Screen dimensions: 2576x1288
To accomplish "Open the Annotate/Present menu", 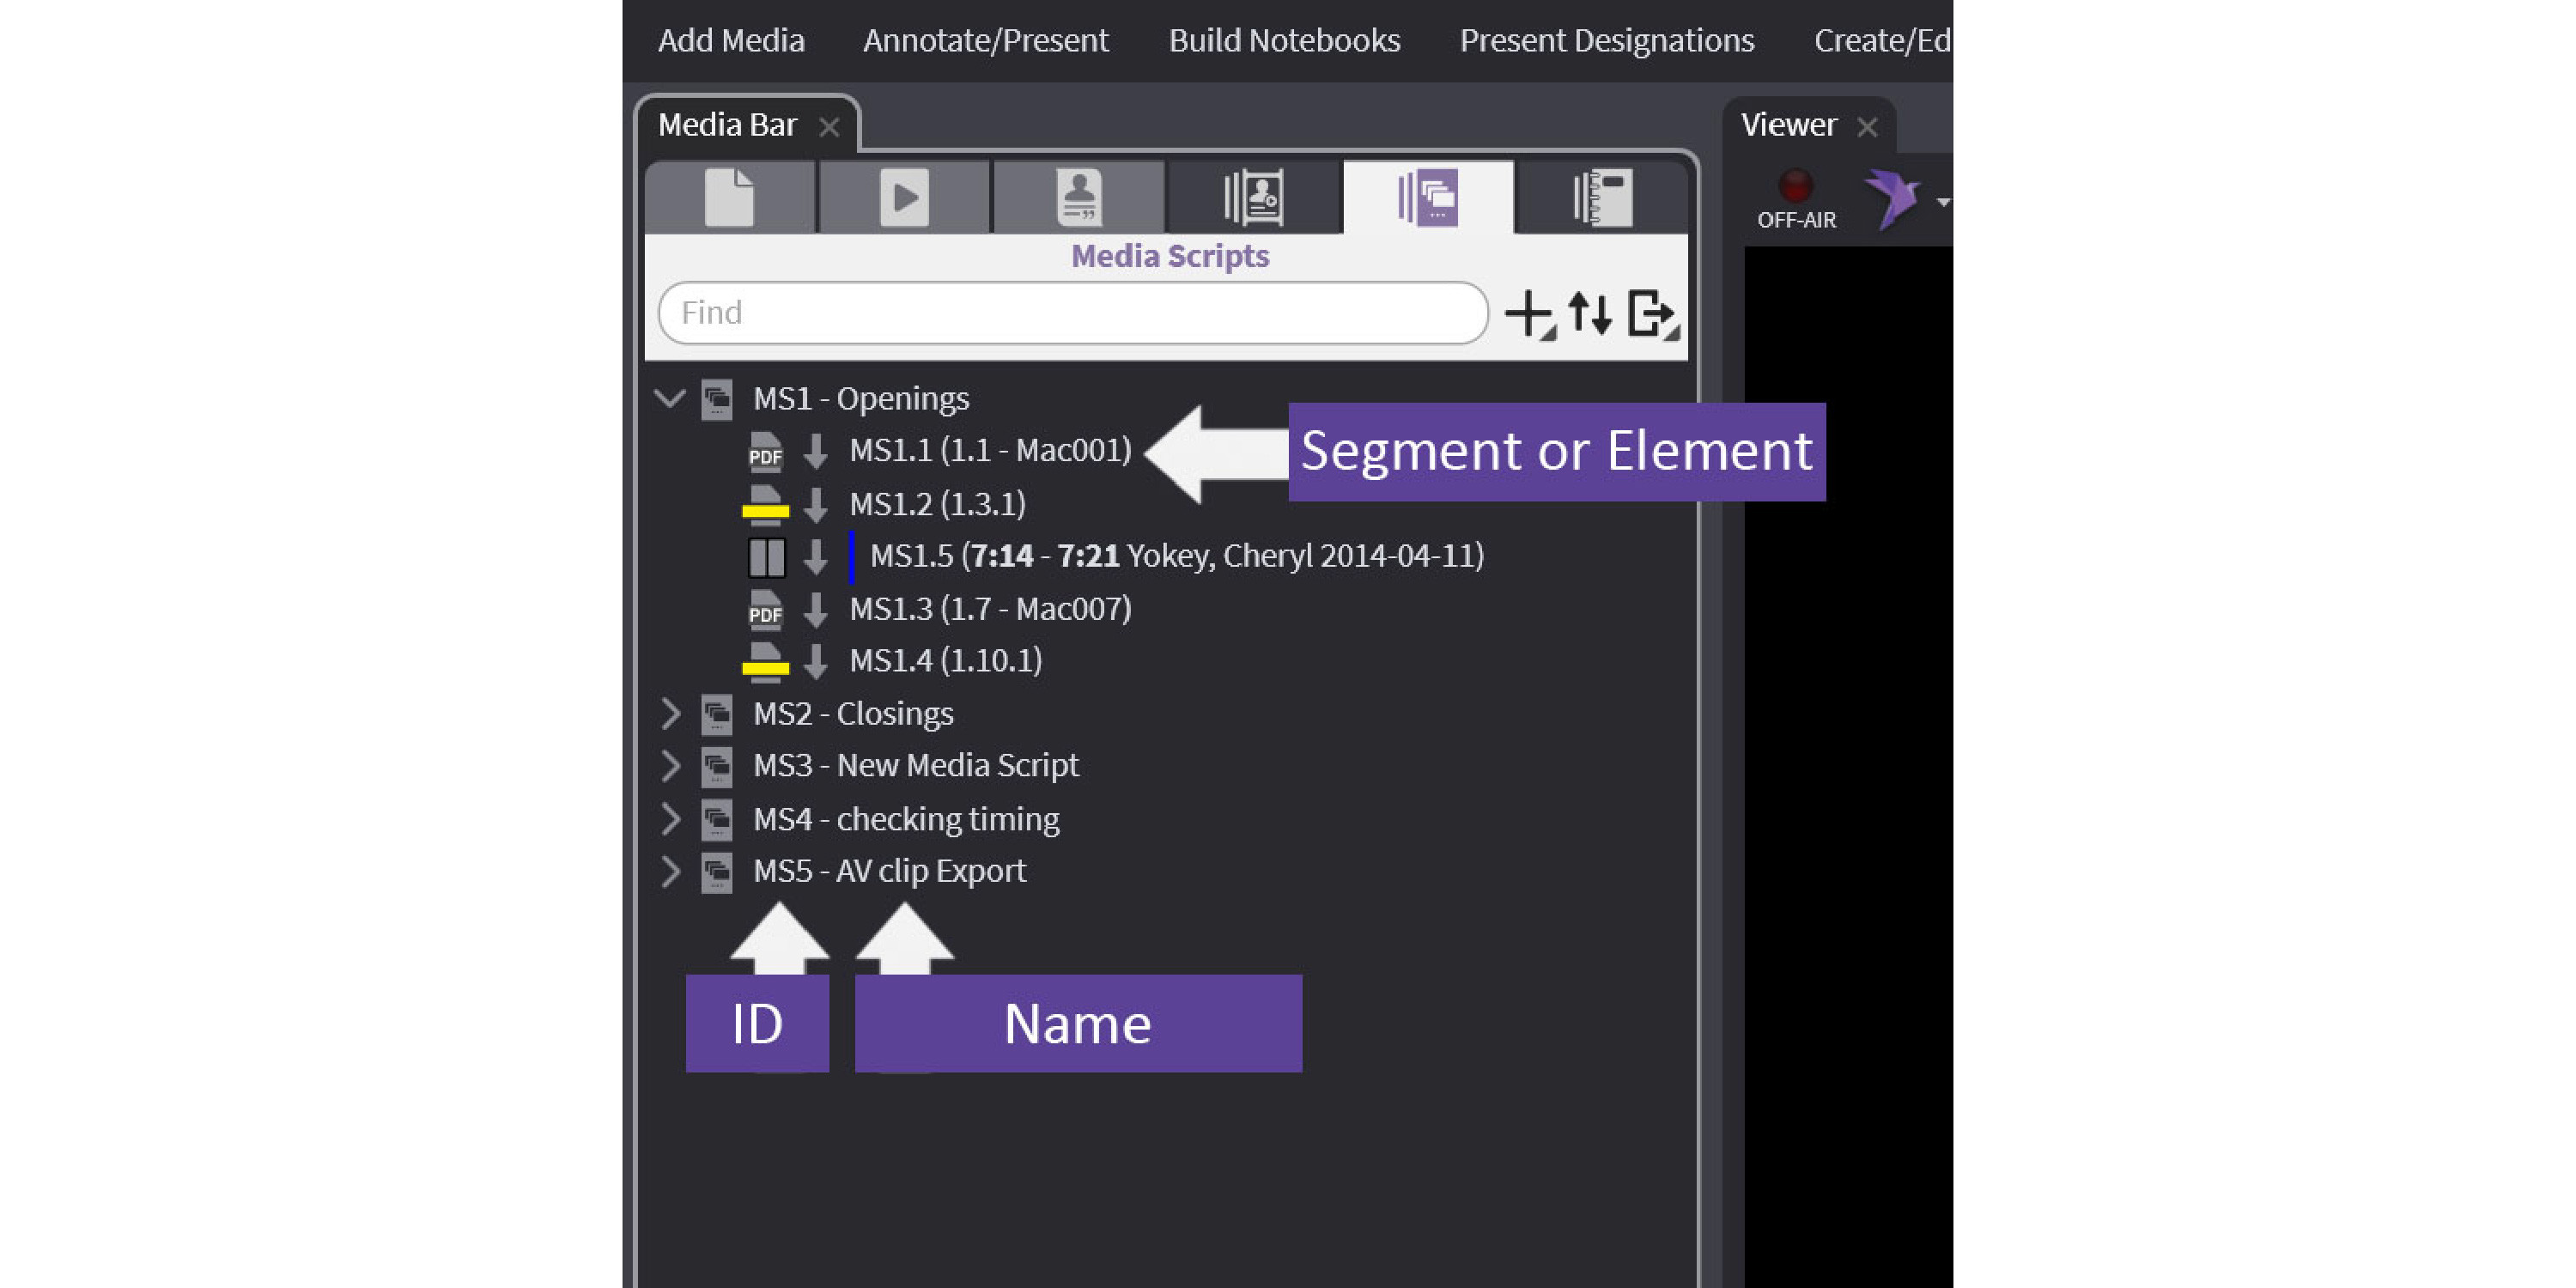I will pyautogui.click(x=985, y=40).
